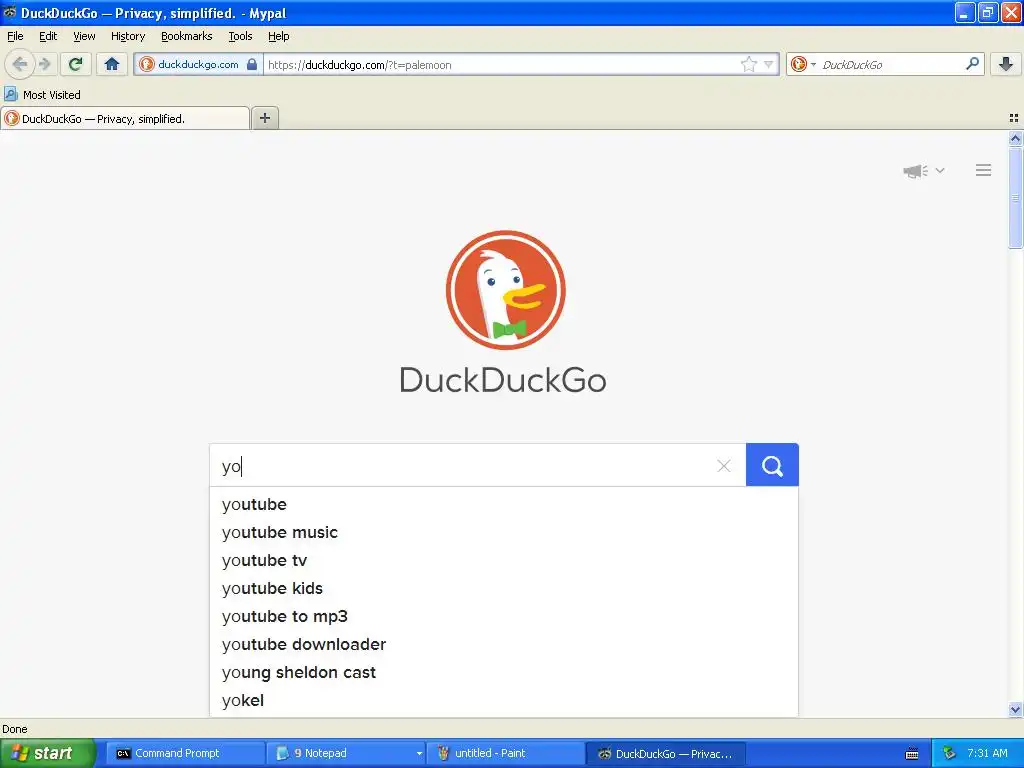Clear the search text with the X
The width and height of the screenshot is (1024, 768).
pyautogui.click(x=724, y=466)
